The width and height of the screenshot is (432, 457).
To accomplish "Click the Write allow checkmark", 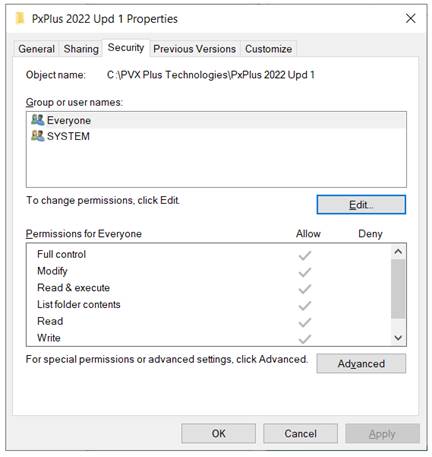I will coord(305,339).
